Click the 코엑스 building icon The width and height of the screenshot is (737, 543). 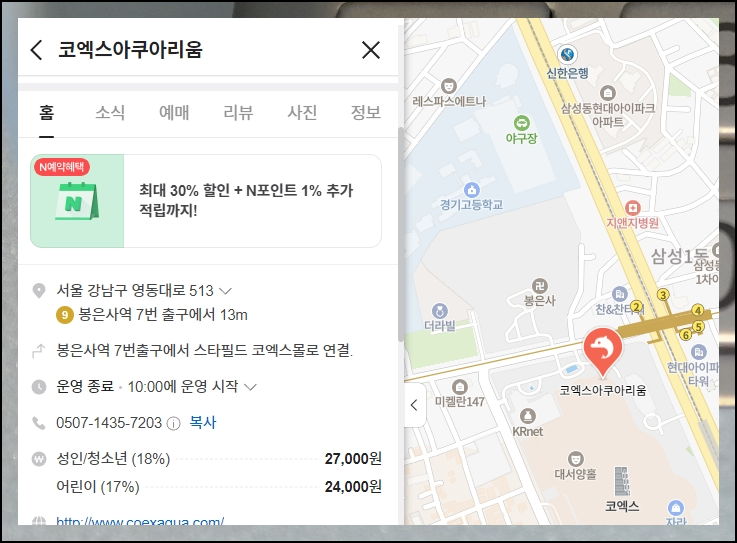[622, 481]
